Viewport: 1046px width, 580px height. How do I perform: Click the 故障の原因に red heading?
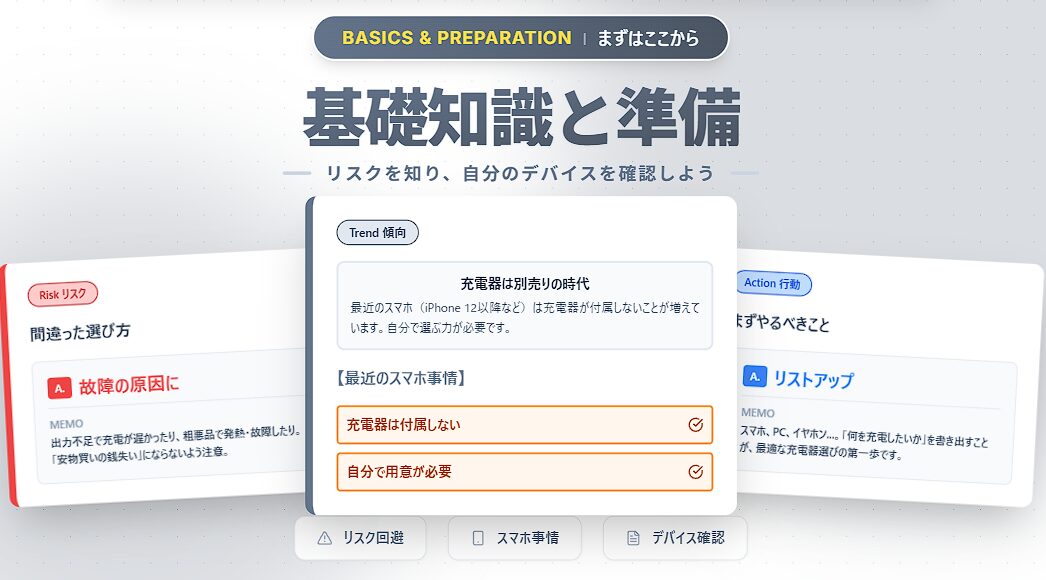129,386
